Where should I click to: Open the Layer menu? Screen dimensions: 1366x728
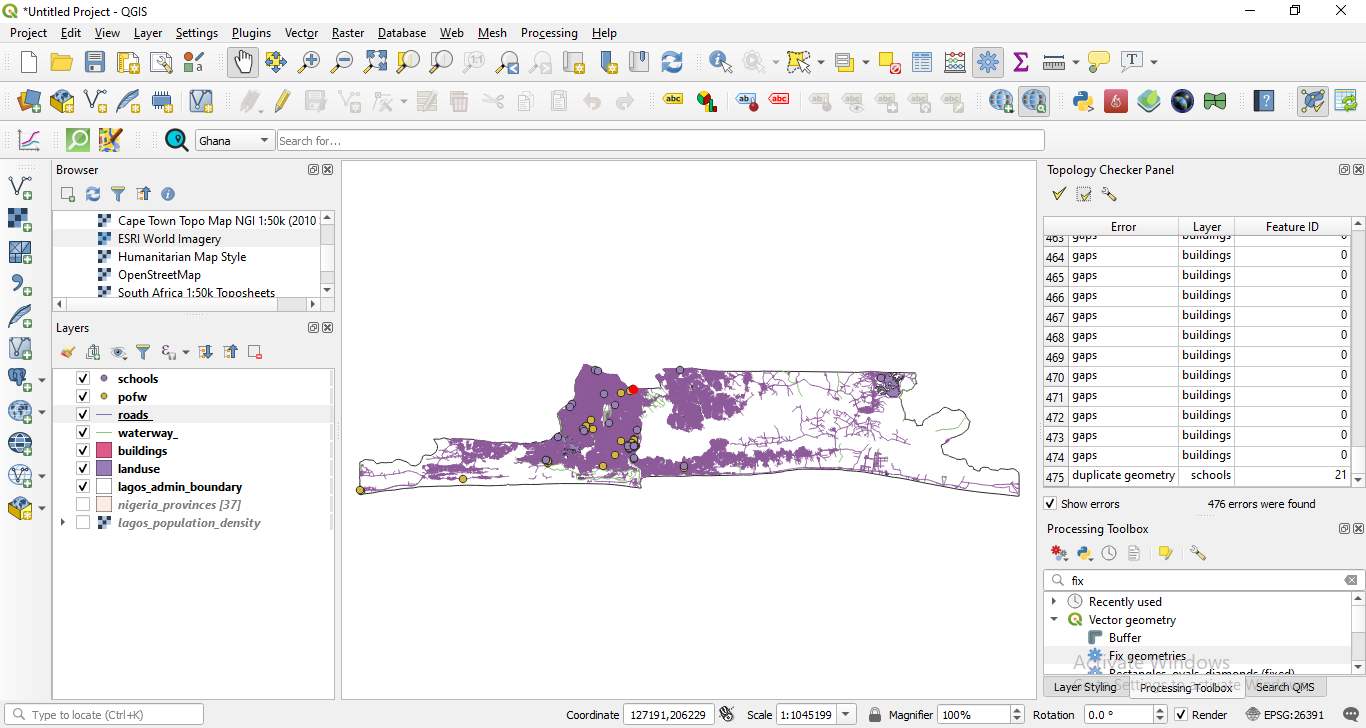click(148, 33)
